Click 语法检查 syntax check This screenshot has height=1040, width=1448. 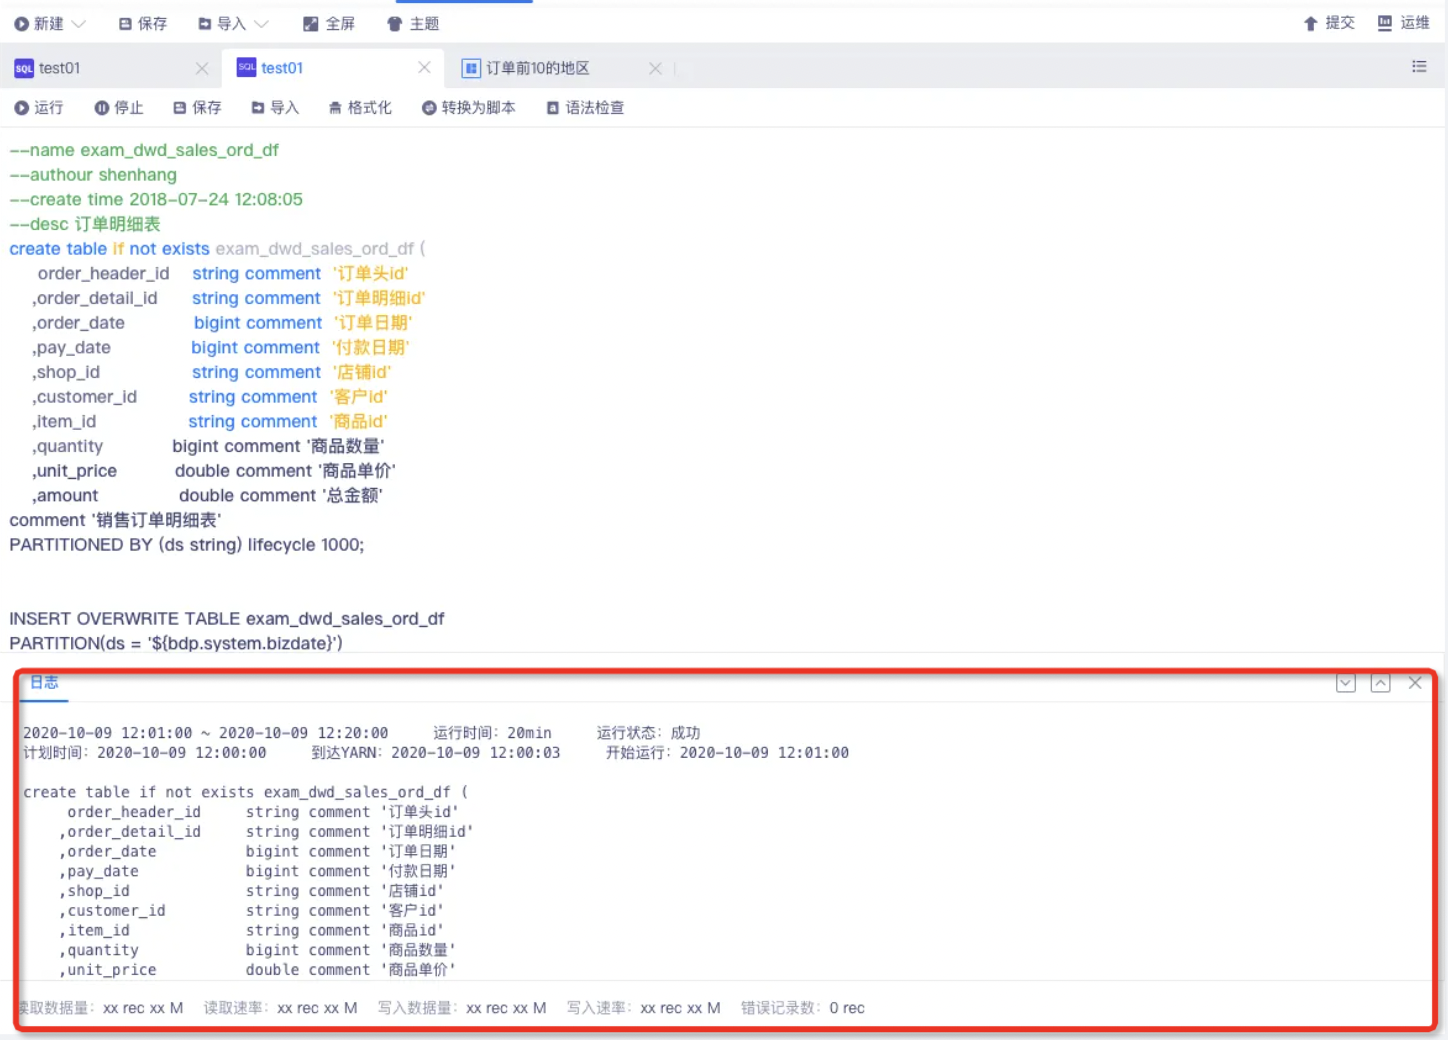click(585, 107)
